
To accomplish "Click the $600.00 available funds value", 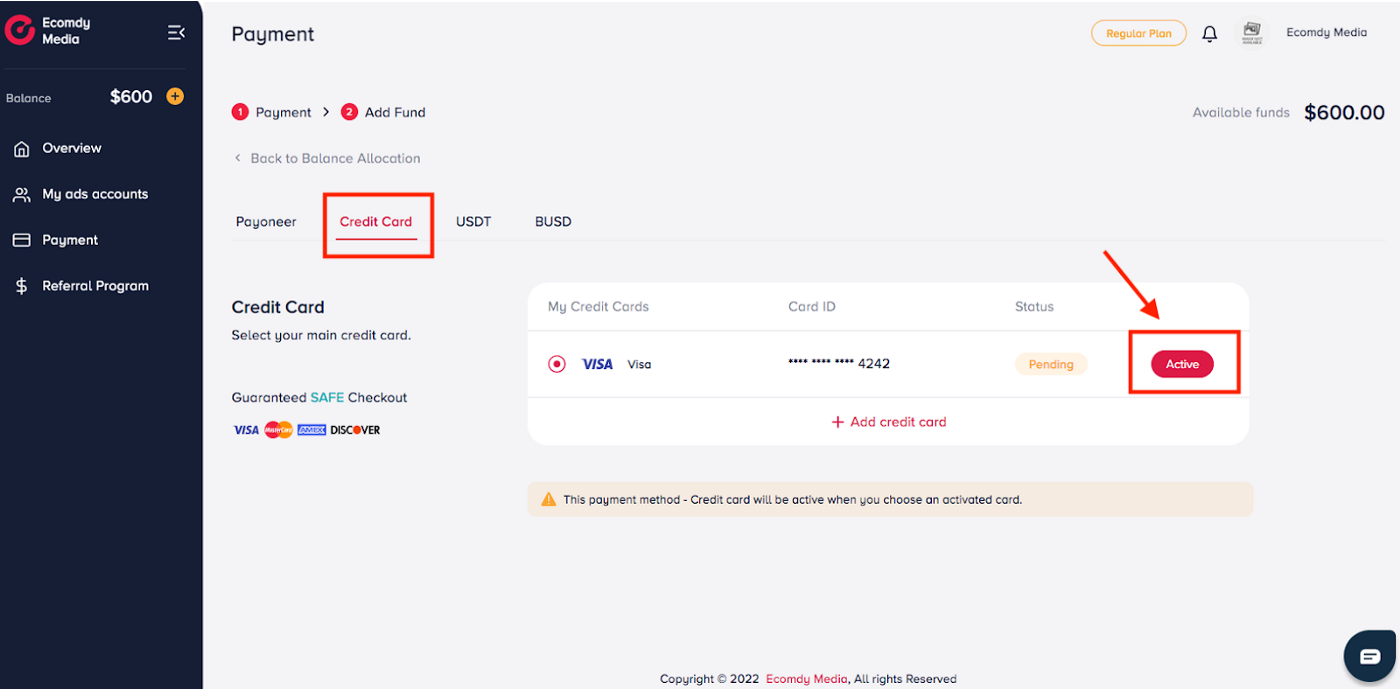I will tap(1345, 113).
